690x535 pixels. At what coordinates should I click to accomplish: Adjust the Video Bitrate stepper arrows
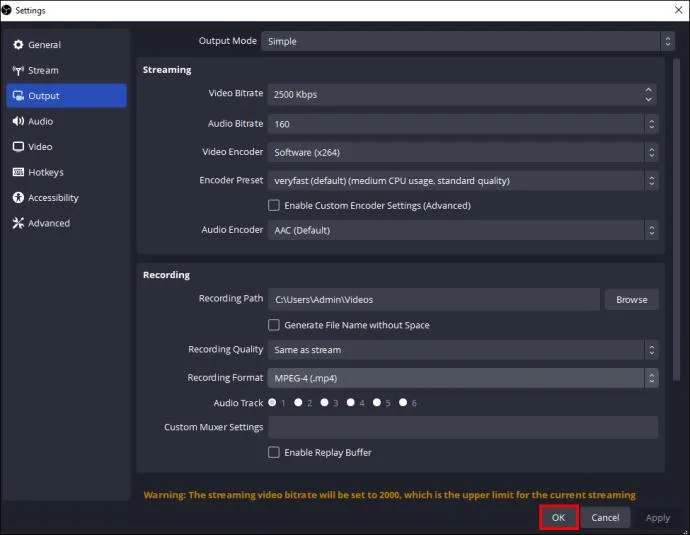coord(649,95)
